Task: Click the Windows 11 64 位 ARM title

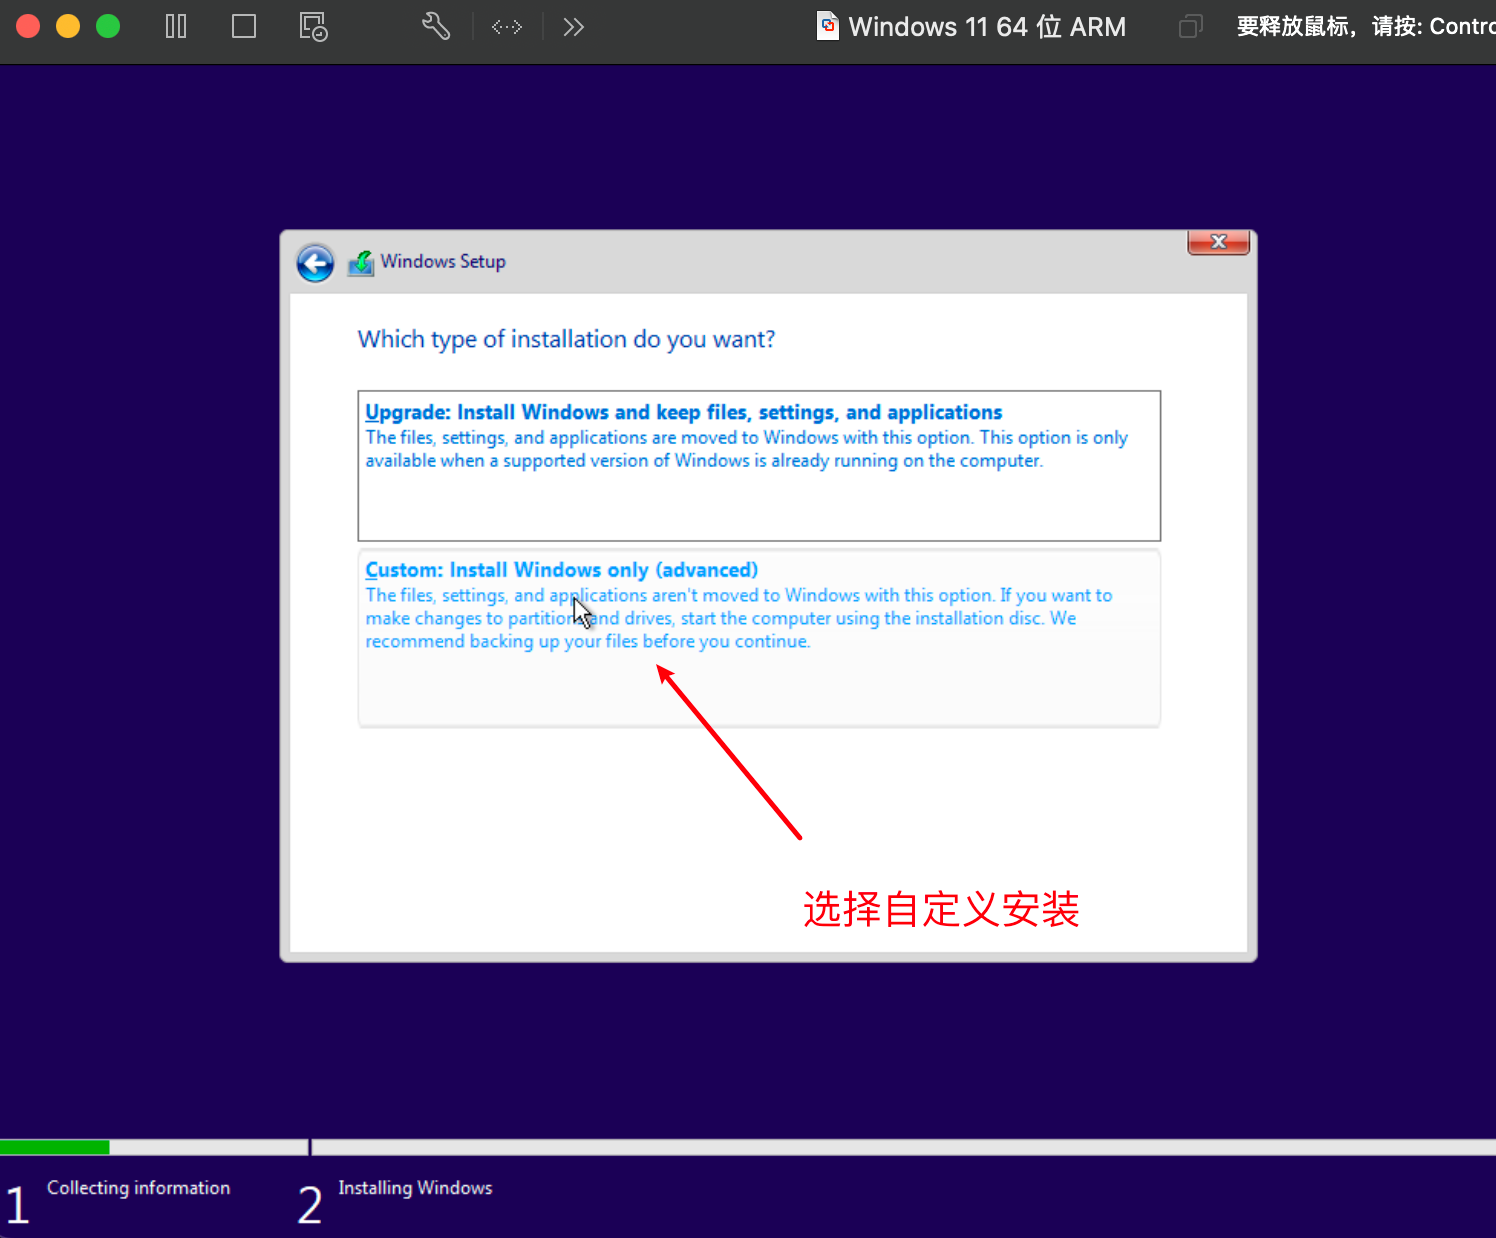Action: (987, 27)
